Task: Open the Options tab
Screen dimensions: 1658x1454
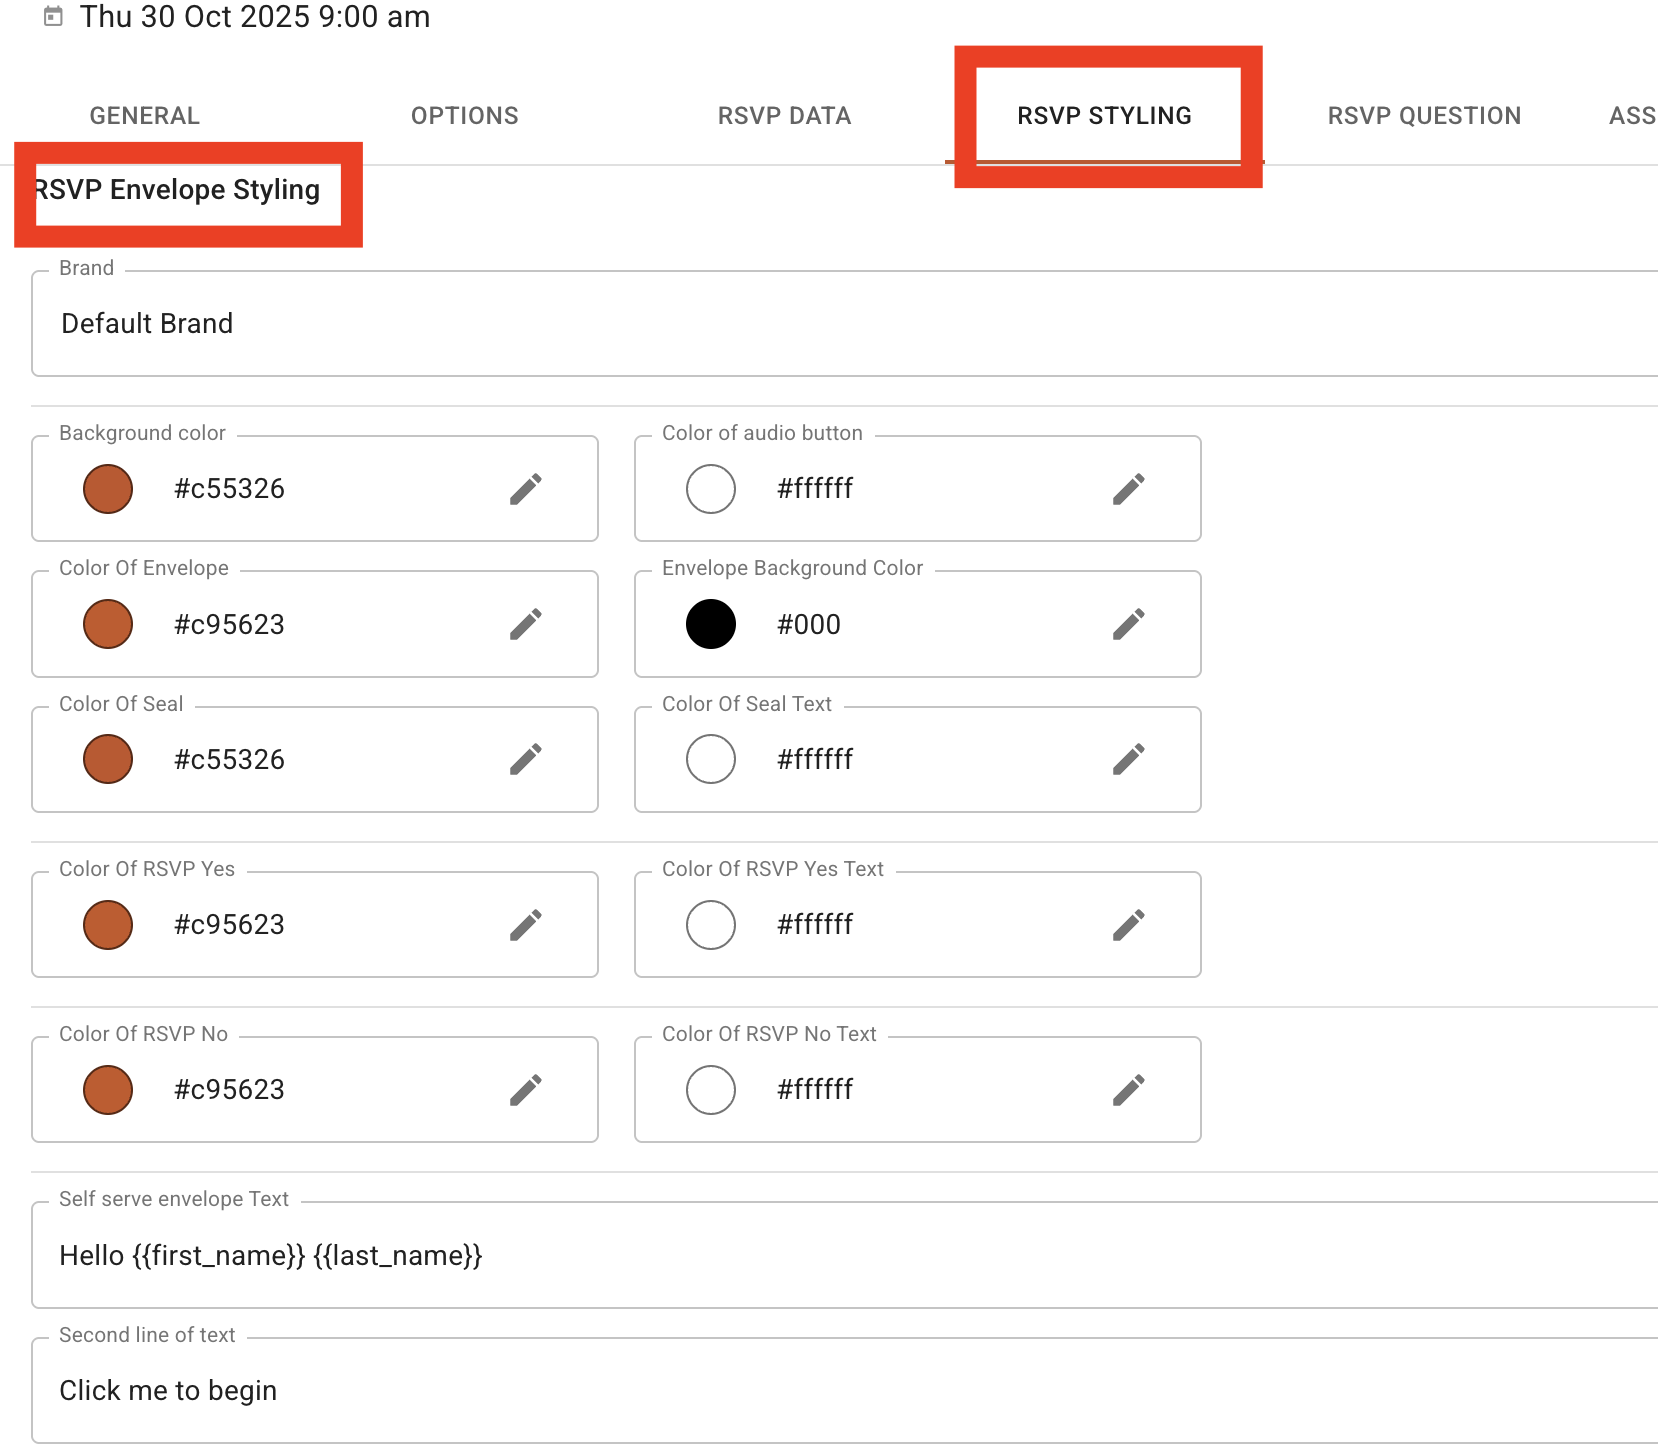Action: click(x=464, y=116)
